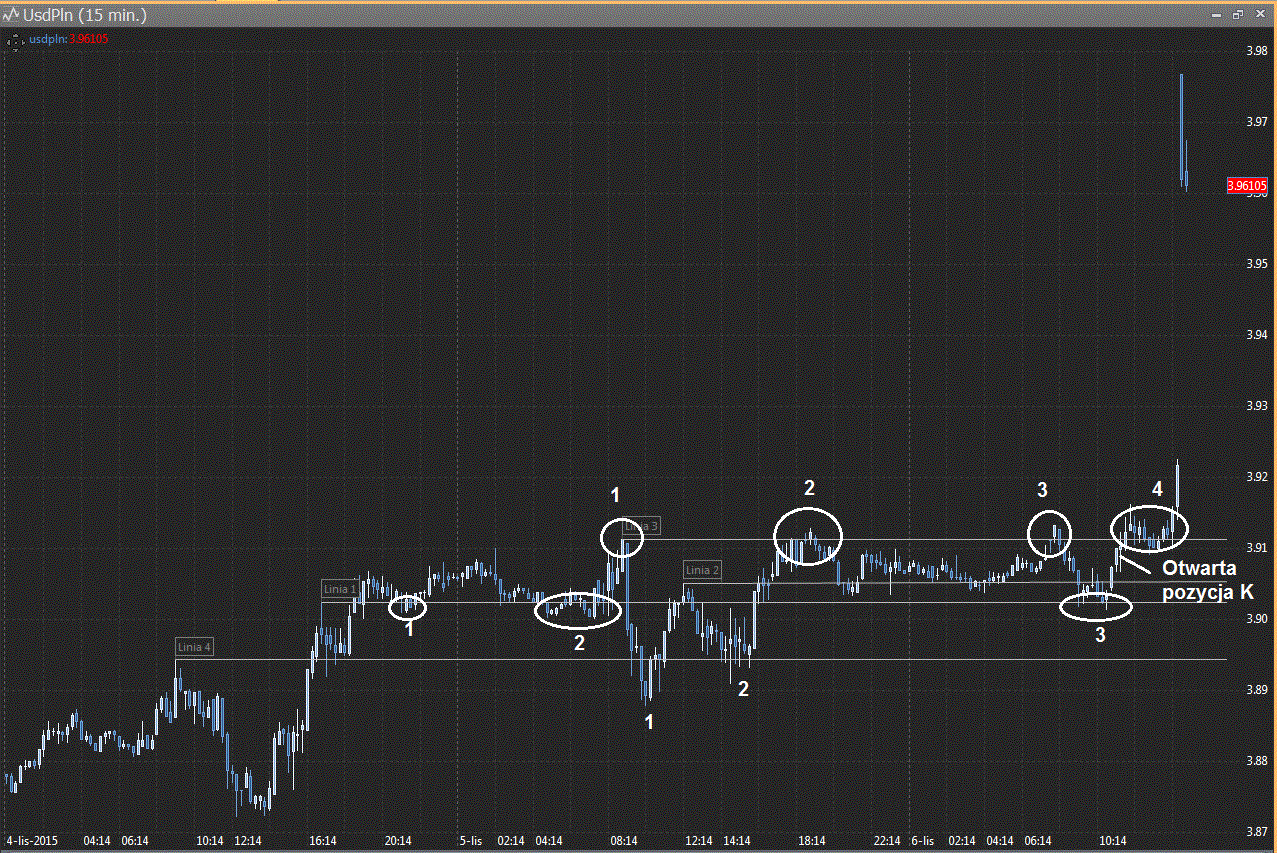Restore down the UsdPln chart window

(x=1238, y=15)
